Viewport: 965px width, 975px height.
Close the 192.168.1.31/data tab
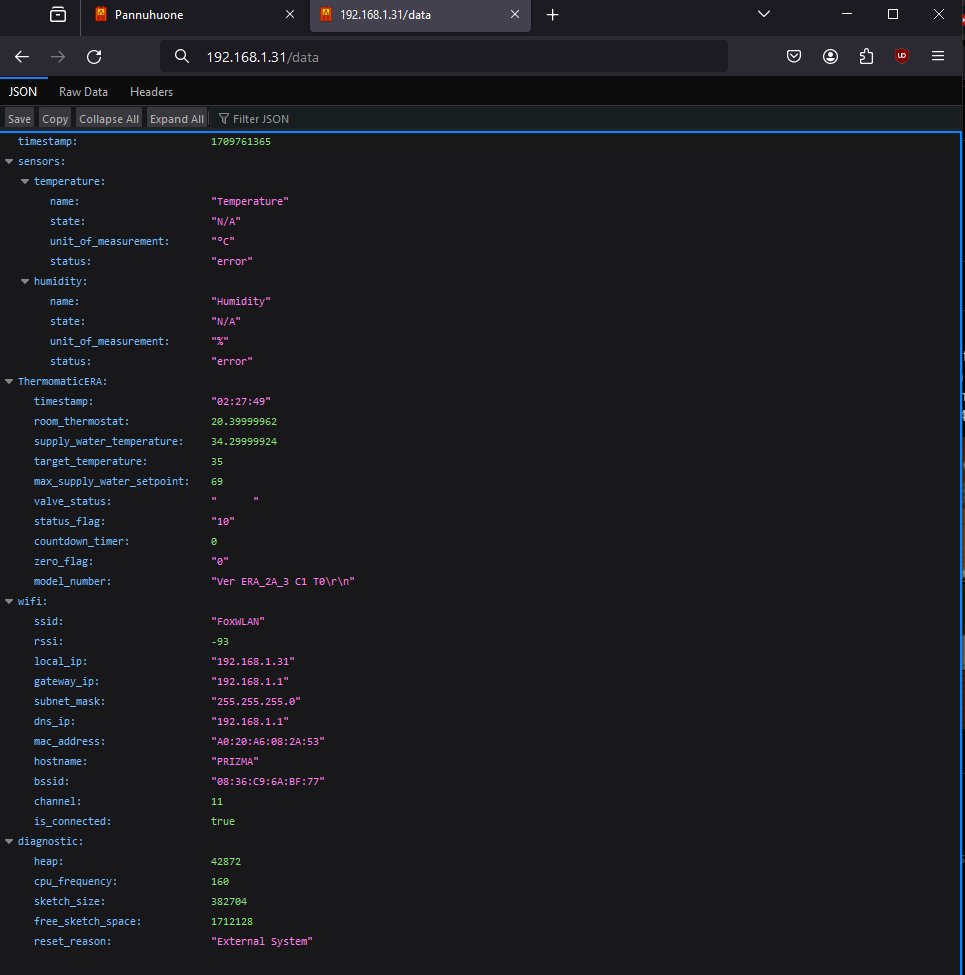pos(515,14)
